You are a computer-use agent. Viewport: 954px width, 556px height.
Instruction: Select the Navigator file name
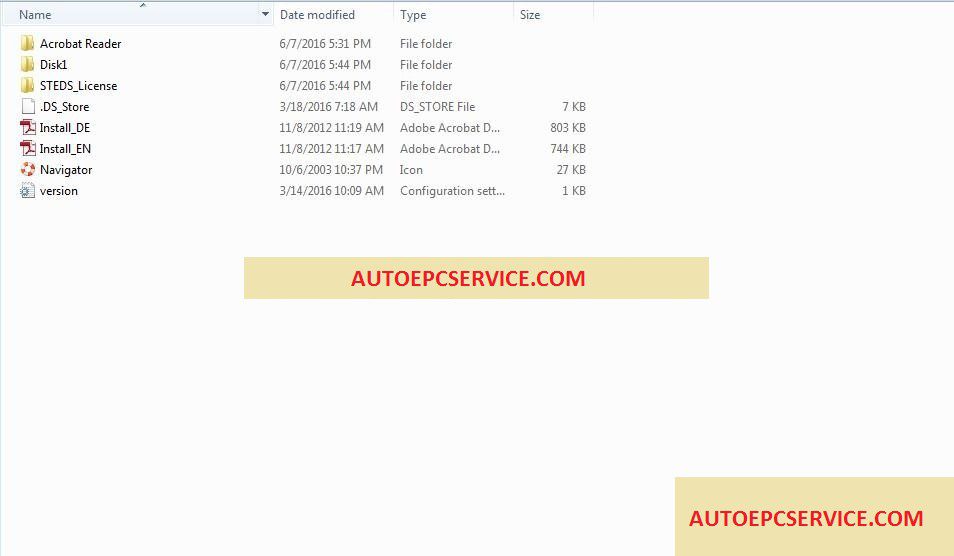pyautogui.click(x=66, y=170)
